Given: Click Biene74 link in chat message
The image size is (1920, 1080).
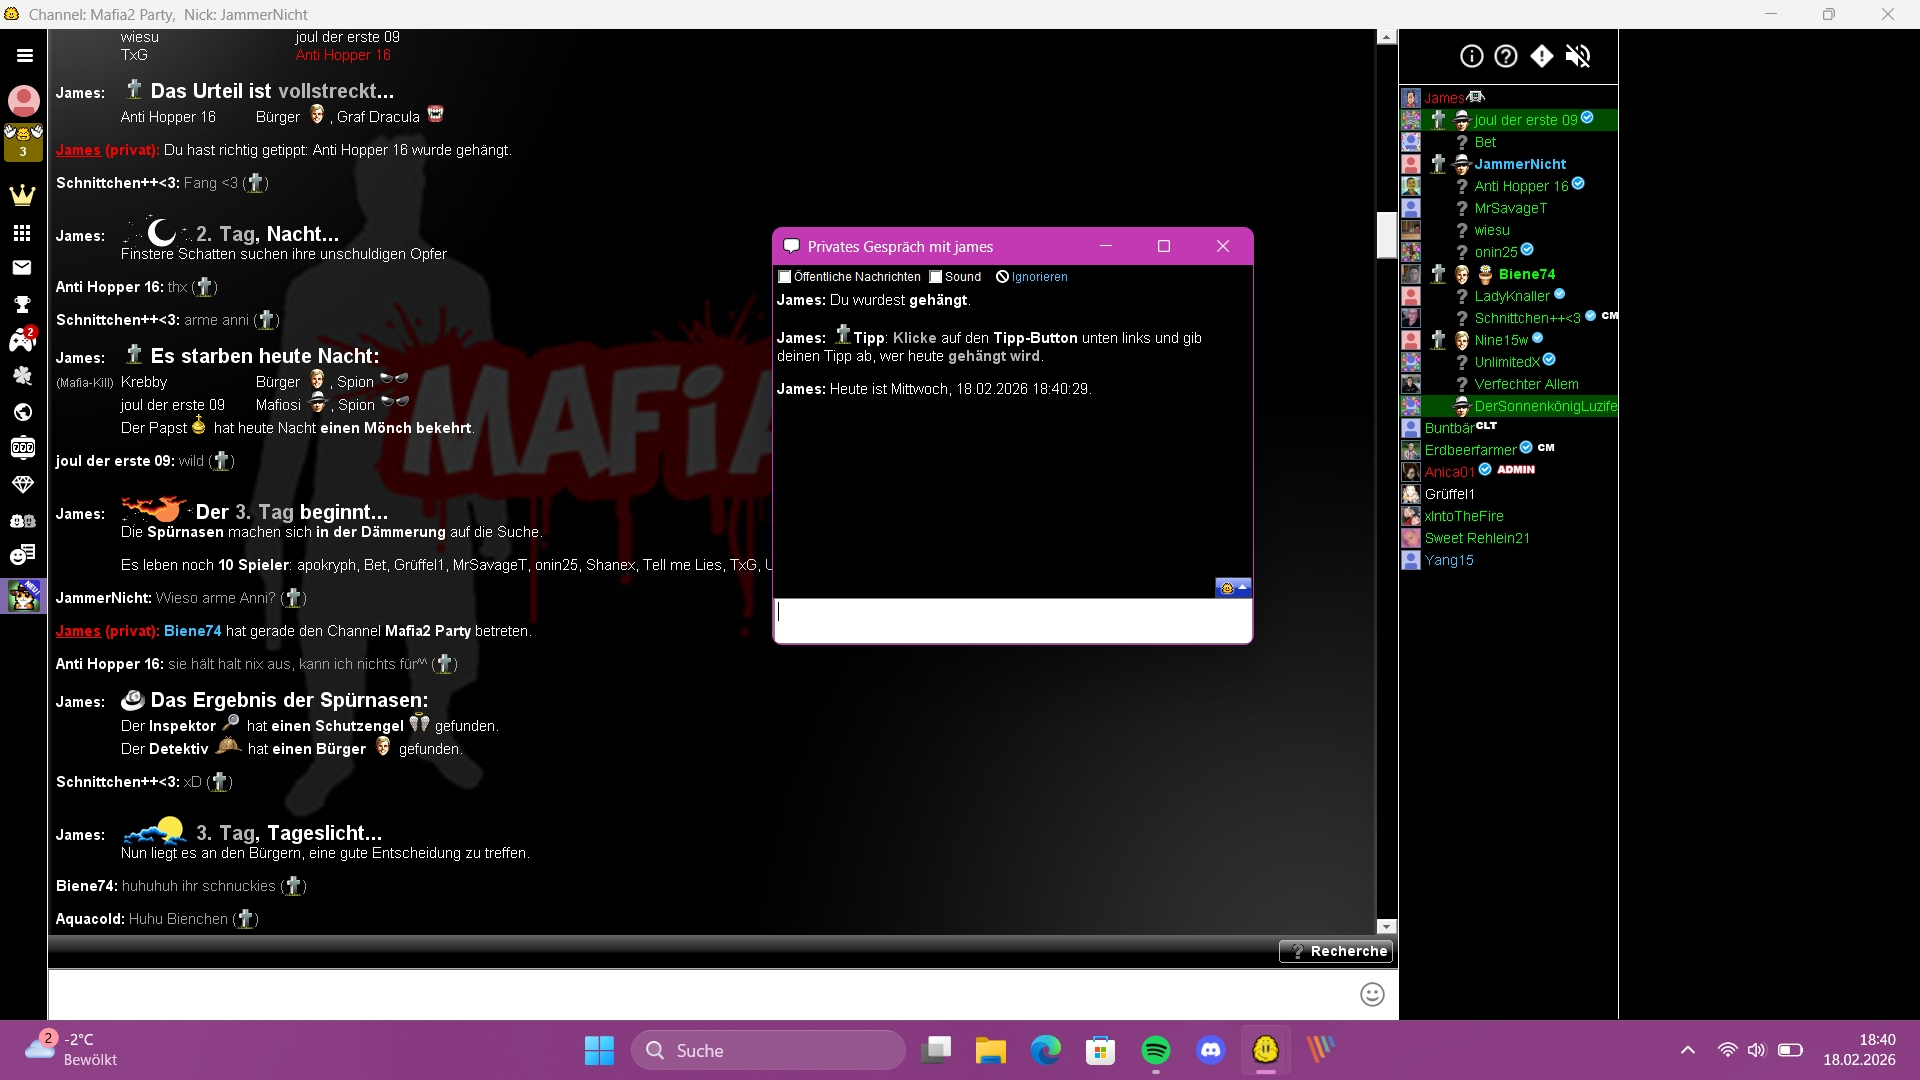Looking at the screenshot, I should (x=192, y=631).
